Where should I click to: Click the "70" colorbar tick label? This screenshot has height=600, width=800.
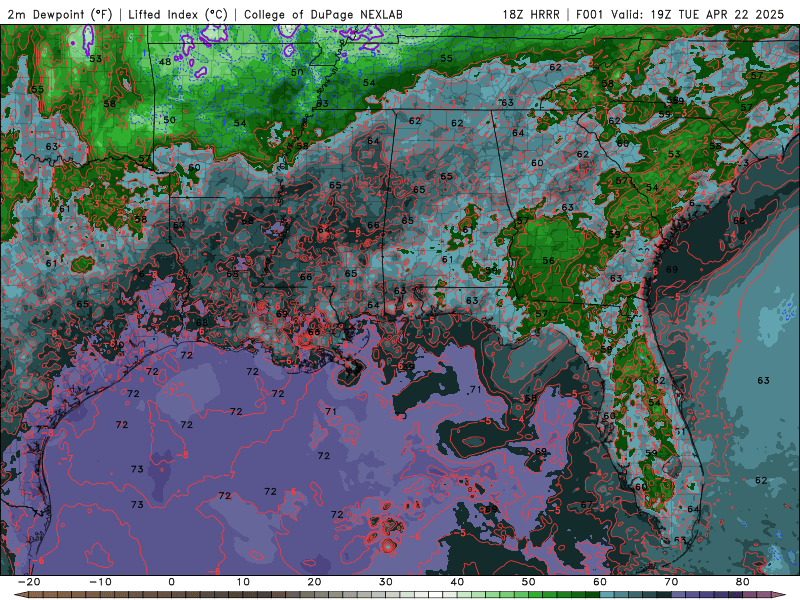click(x=671, y=582)
